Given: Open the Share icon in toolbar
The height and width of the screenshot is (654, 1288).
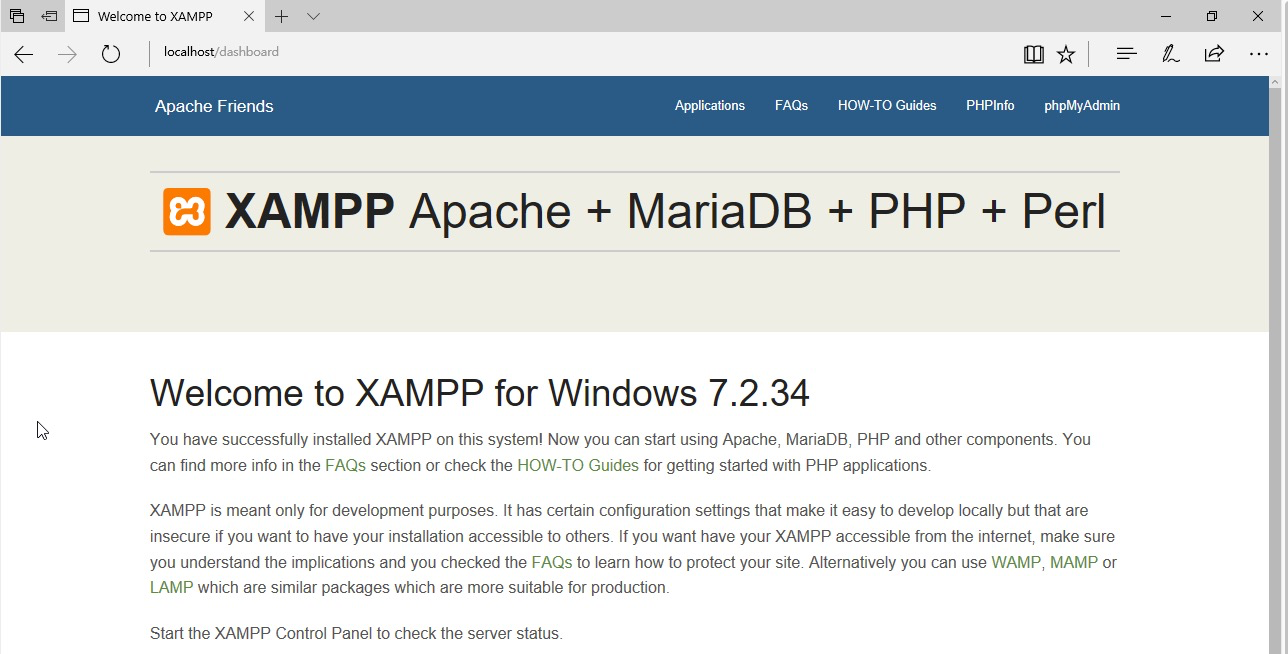Looking at the screenshot, I should 1214,54.
